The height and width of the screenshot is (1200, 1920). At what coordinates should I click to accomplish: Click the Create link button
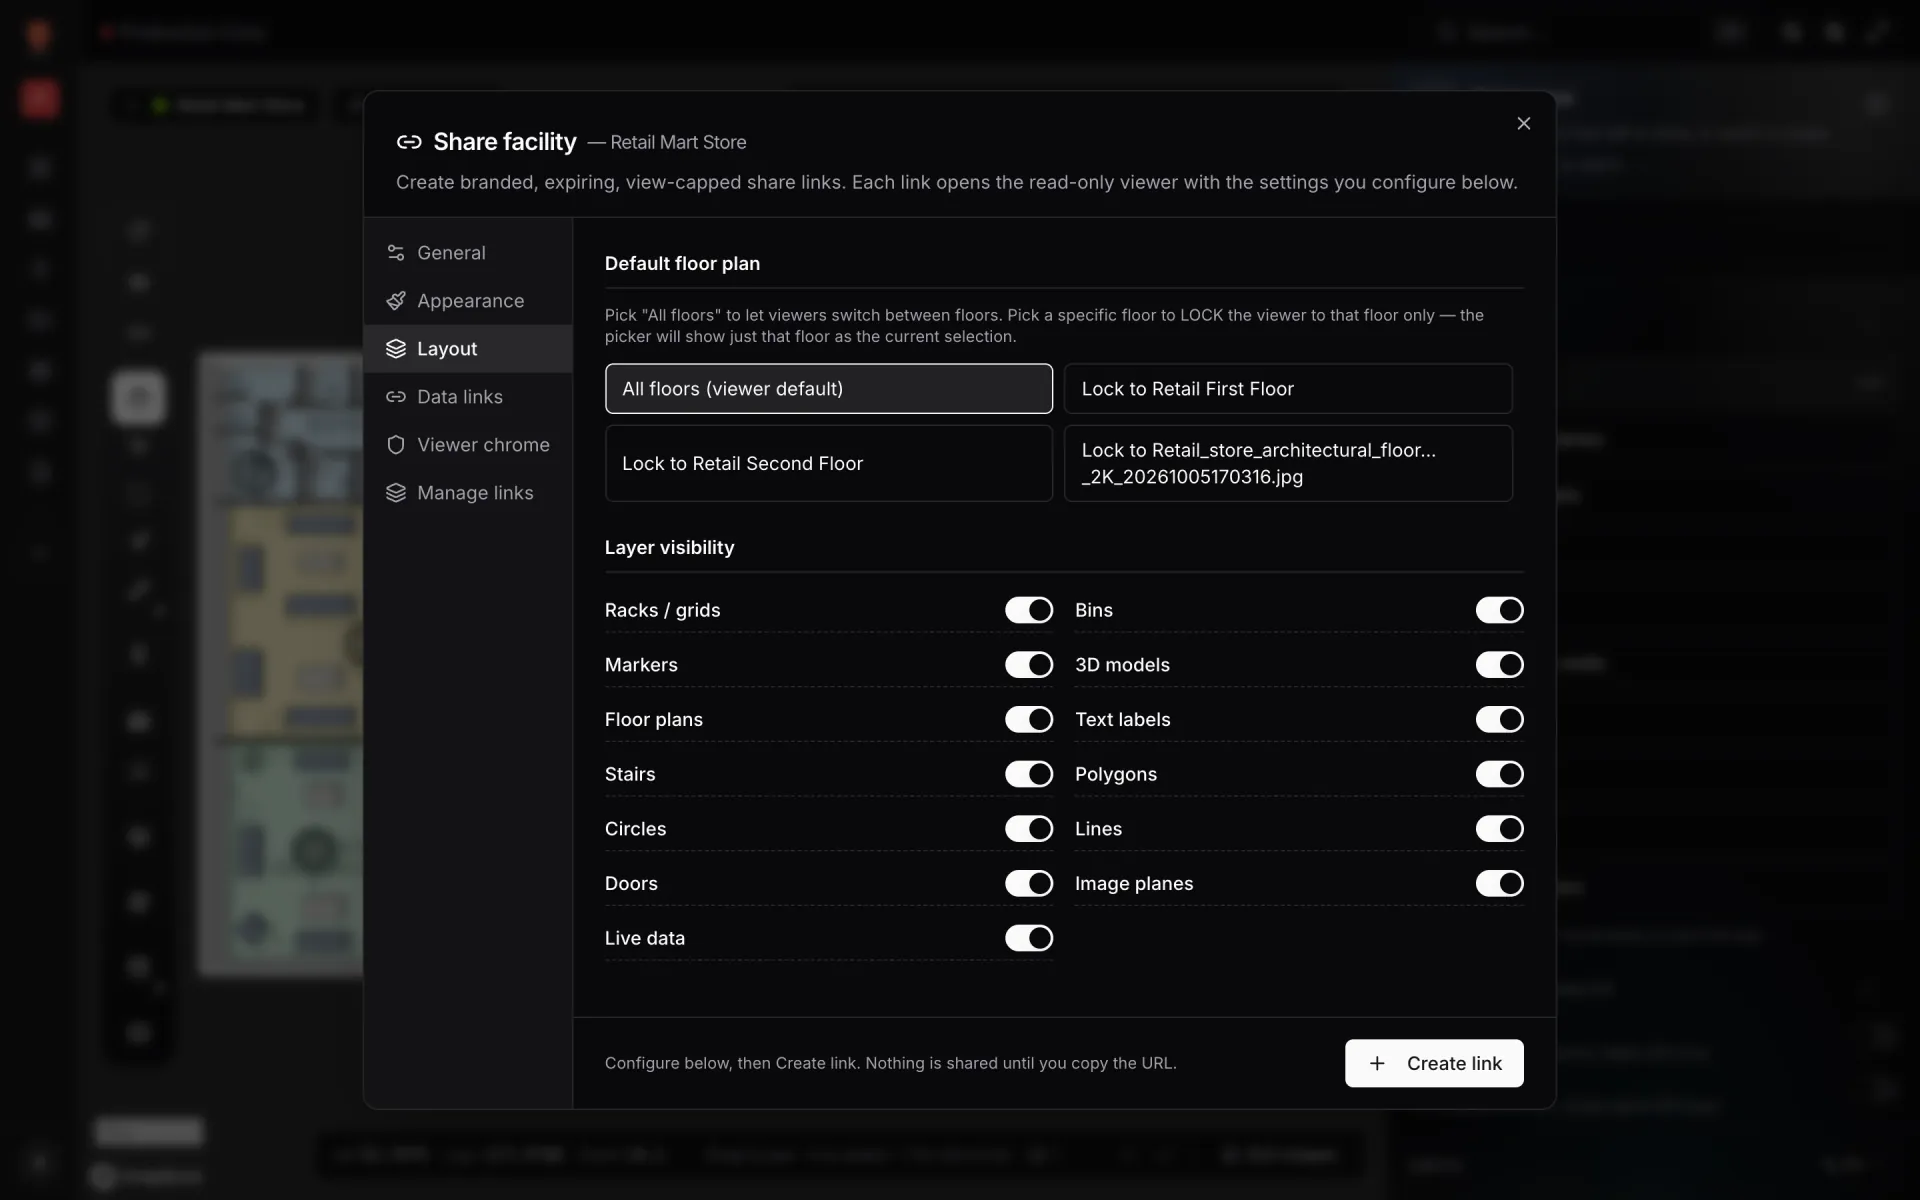click(x=1434, y=1063)
